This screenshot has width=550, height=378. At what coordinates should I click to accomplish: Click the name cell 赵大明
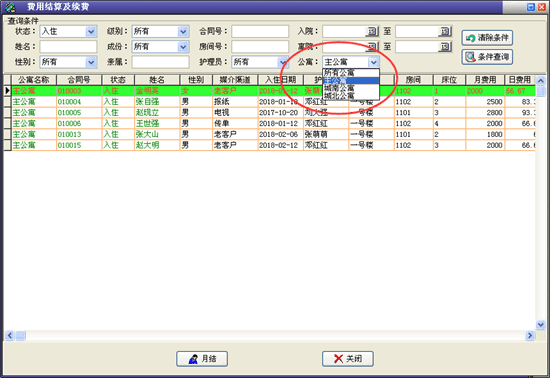(x=157, y=145)
